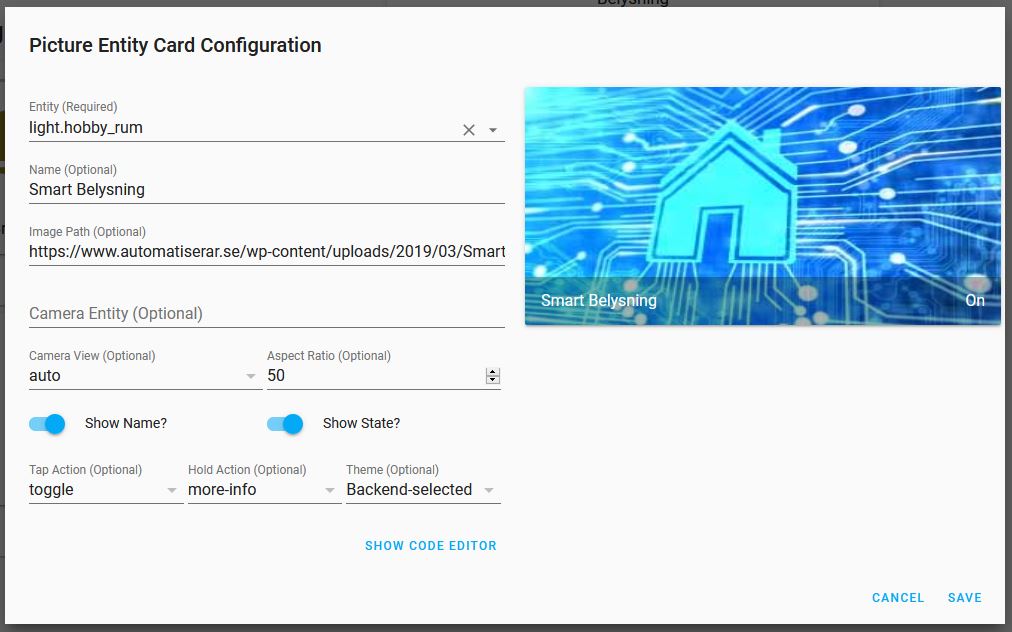
Task: Save the picture entity card
Action: click(965, 598)
